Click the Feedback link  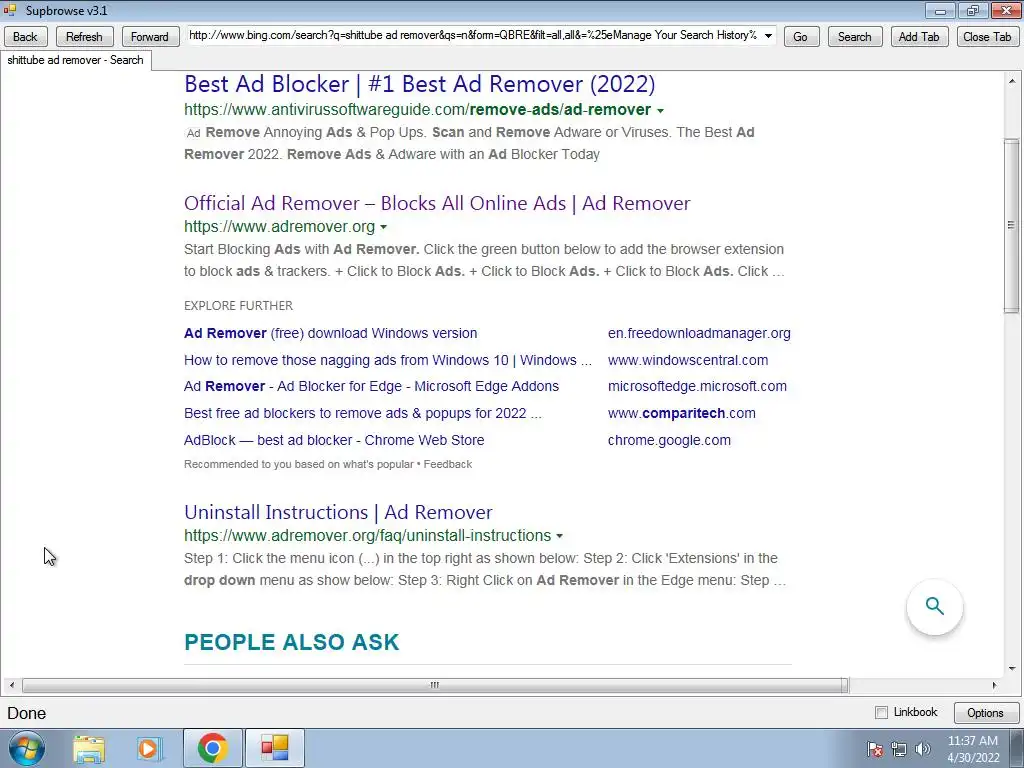tap(447, 464)
